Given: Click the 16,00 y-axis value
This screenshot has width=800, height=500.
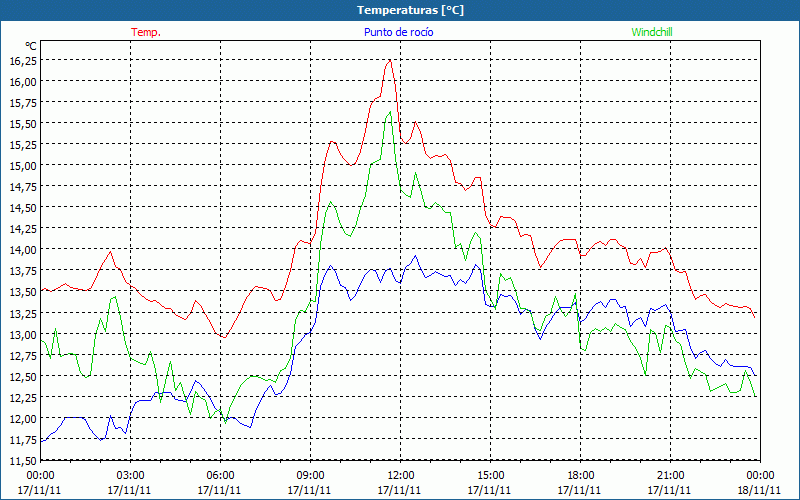Looking at the screenshot, I should tap(22, 81).
